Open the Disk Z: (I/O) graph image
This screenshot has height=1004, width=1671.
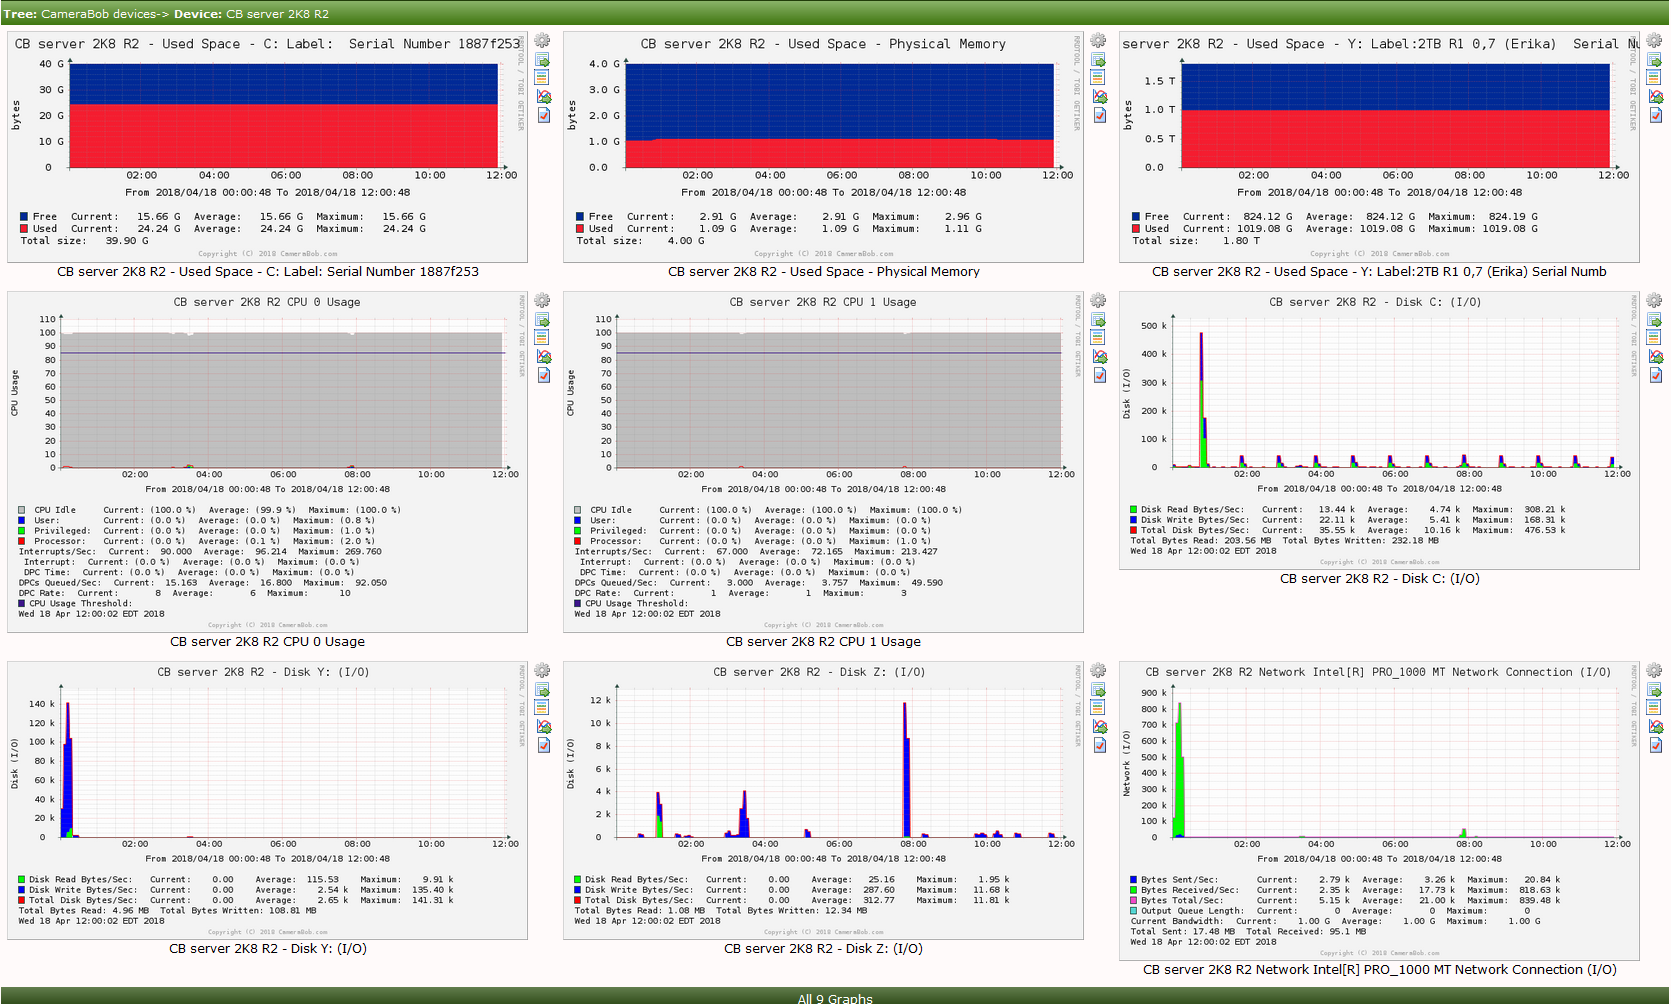point(823,800)
